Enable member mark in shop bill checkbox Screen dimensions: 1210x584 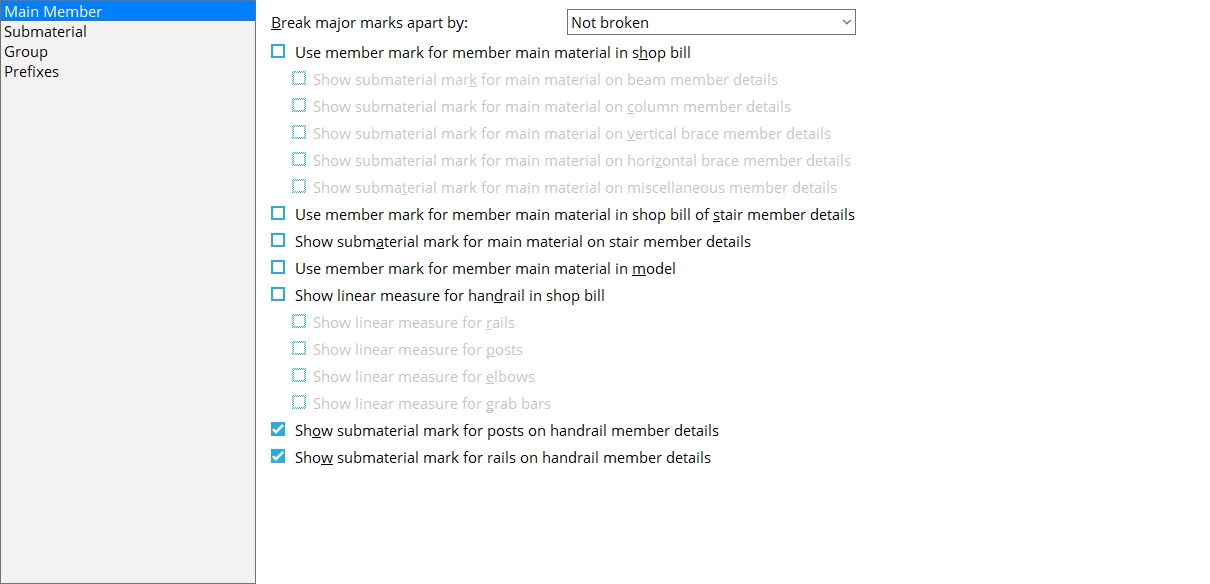point(278,52)
